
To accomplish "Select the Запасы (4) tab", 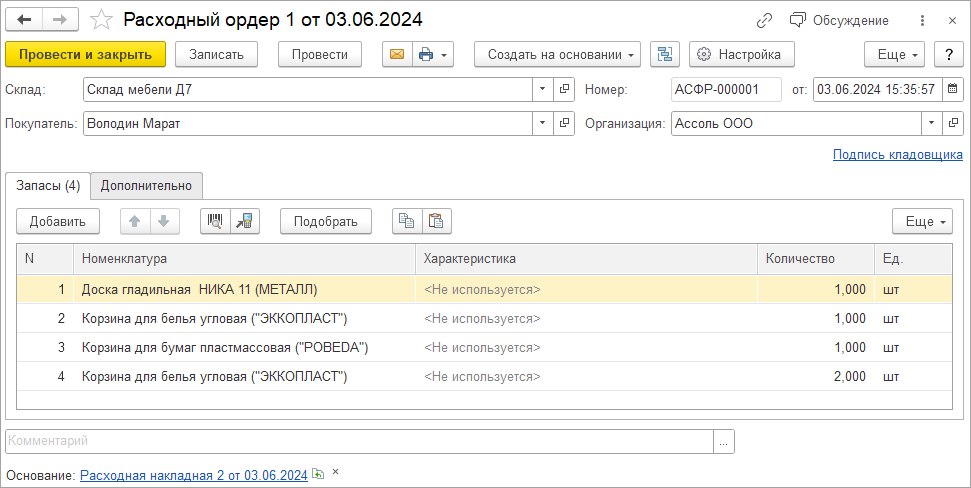I will point(48,186).
